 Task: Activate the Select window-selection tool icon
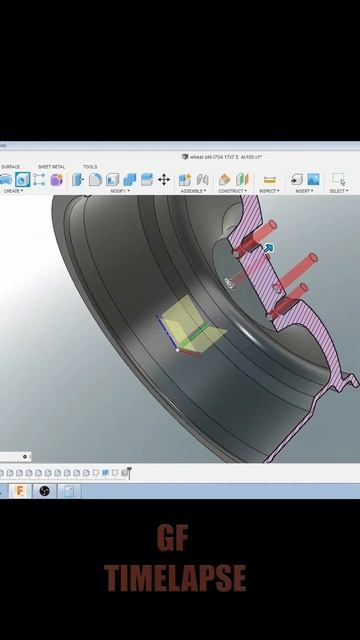pos(339,180)
